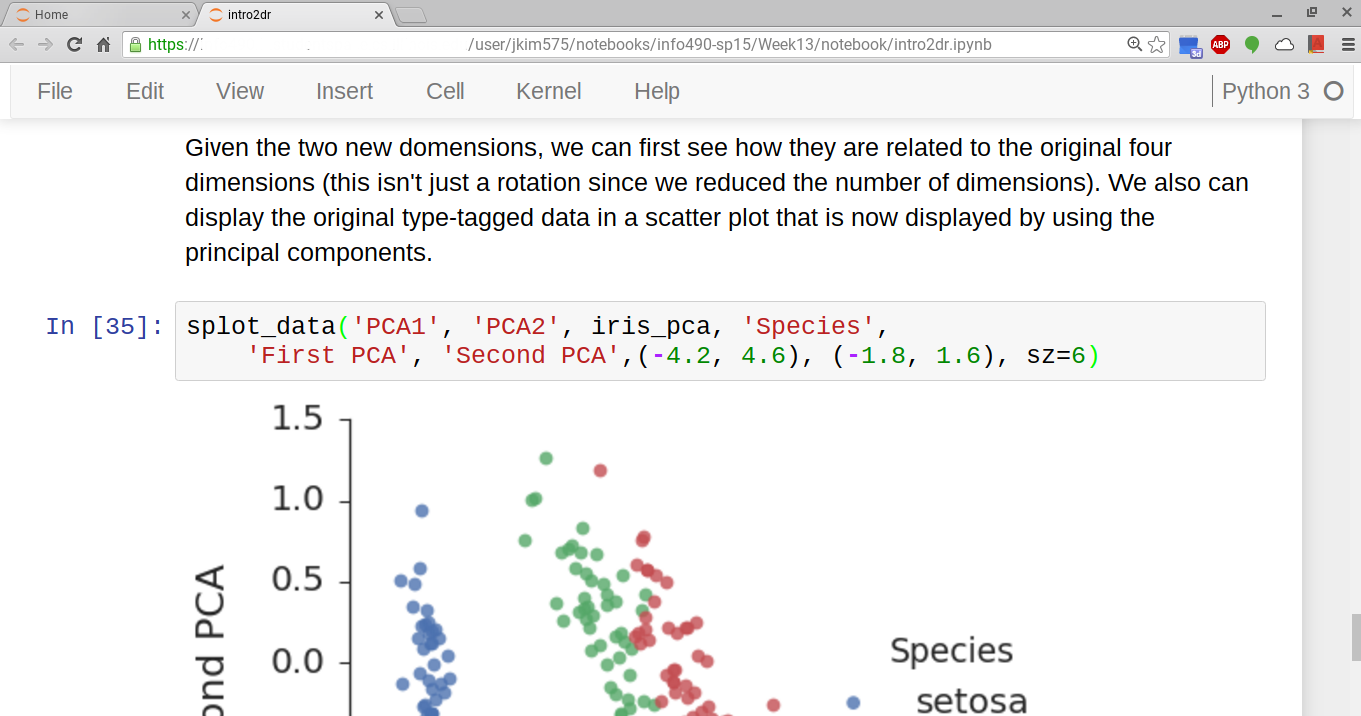Click into the splot_data code cell
The image size is (1361, 716).
[720, 341]
